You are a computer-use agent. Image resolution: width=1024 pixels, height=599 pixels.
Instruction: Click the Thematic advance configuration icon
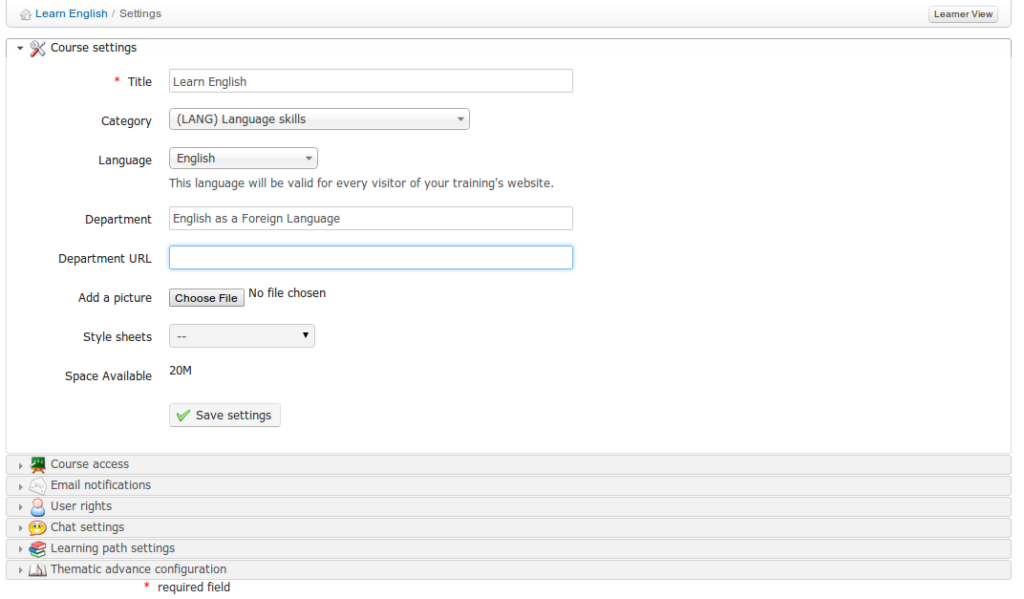38,570
